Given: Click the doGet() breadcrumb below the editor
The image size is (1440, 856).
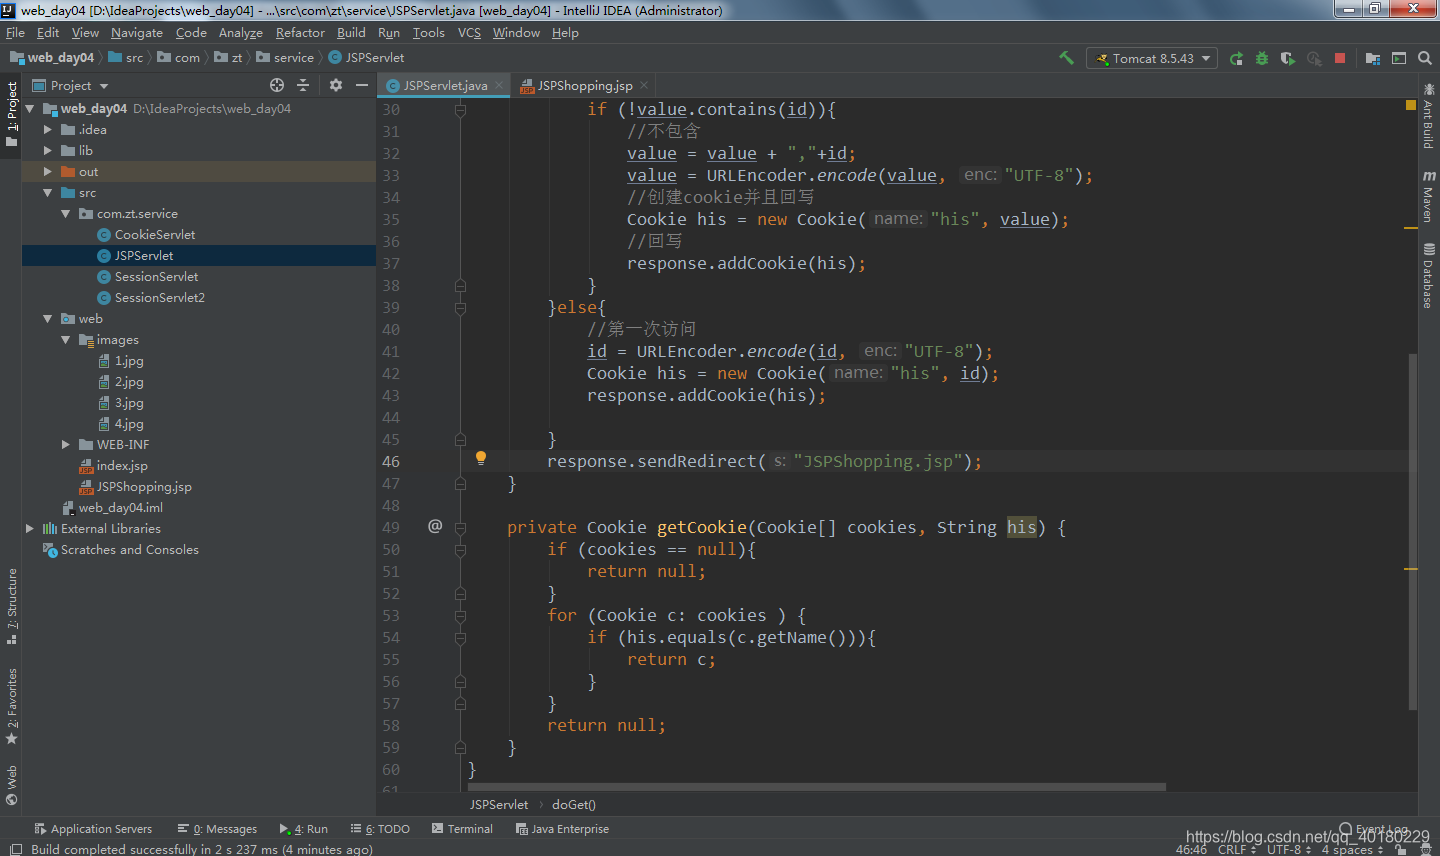Looking at the screenshot, I should click(574, 804).
